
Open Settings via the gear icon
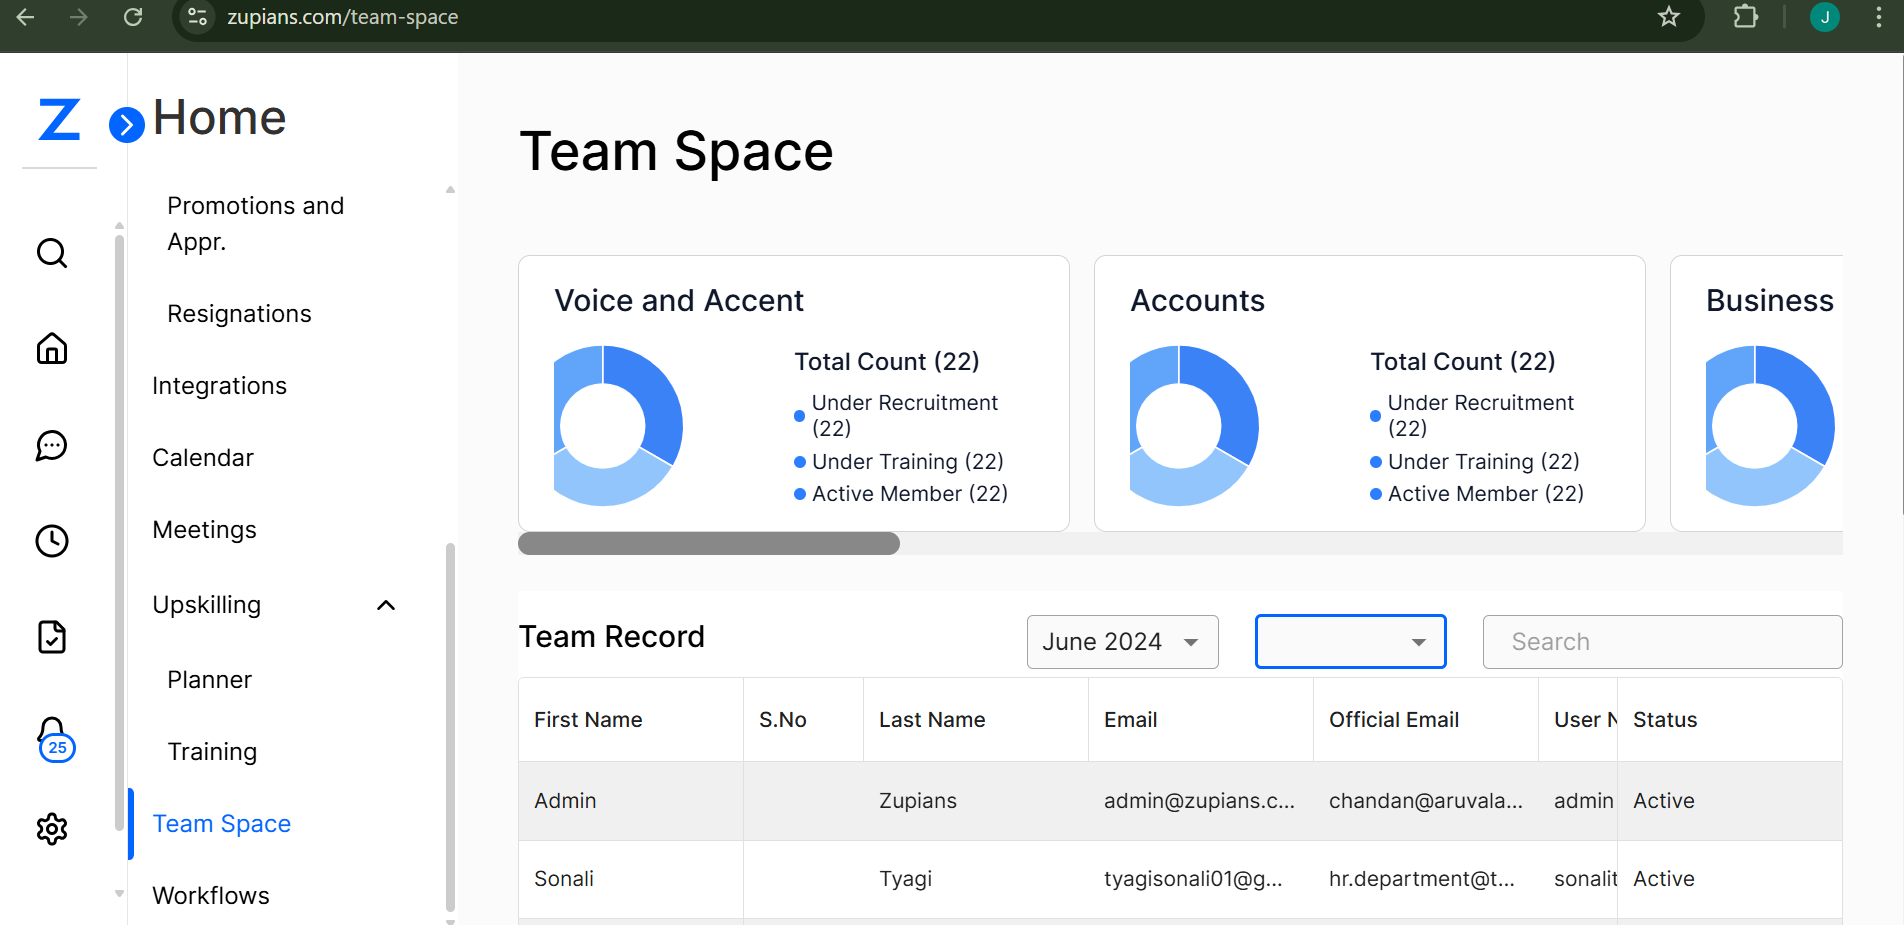point(51,829)
